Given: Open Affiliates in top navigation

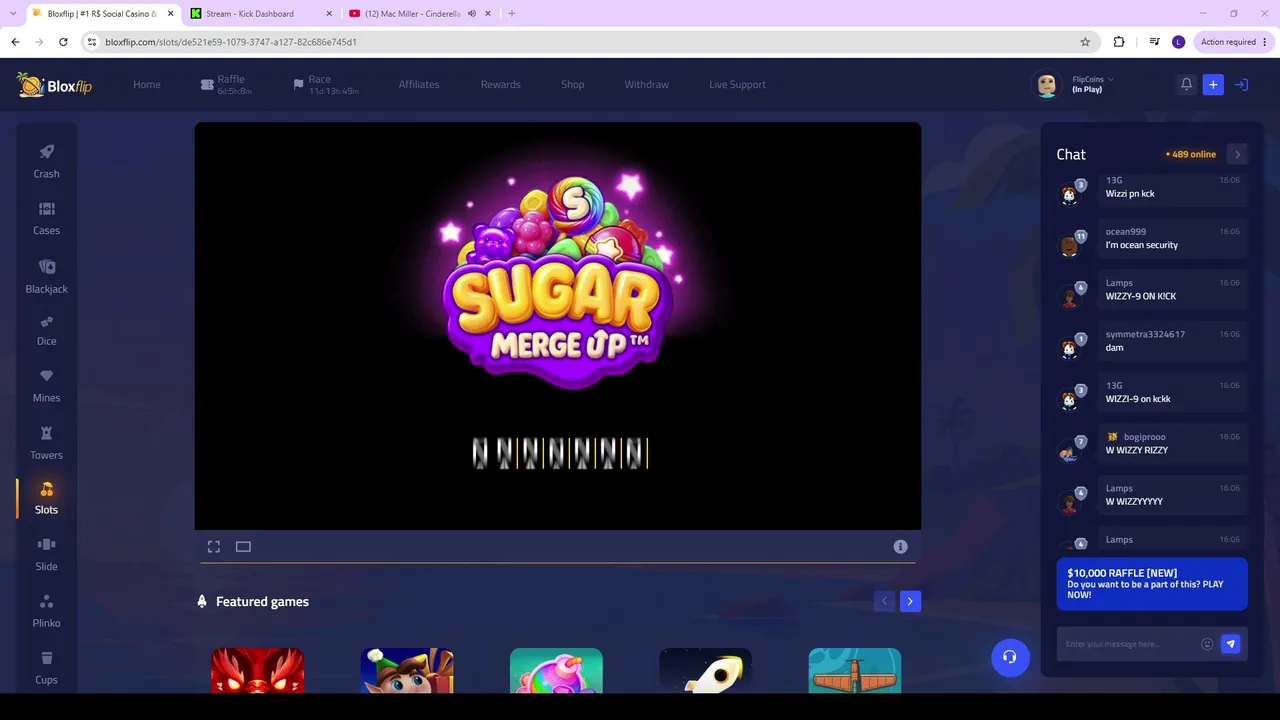Looking at the screenshot, I should (x=419, y=85).
